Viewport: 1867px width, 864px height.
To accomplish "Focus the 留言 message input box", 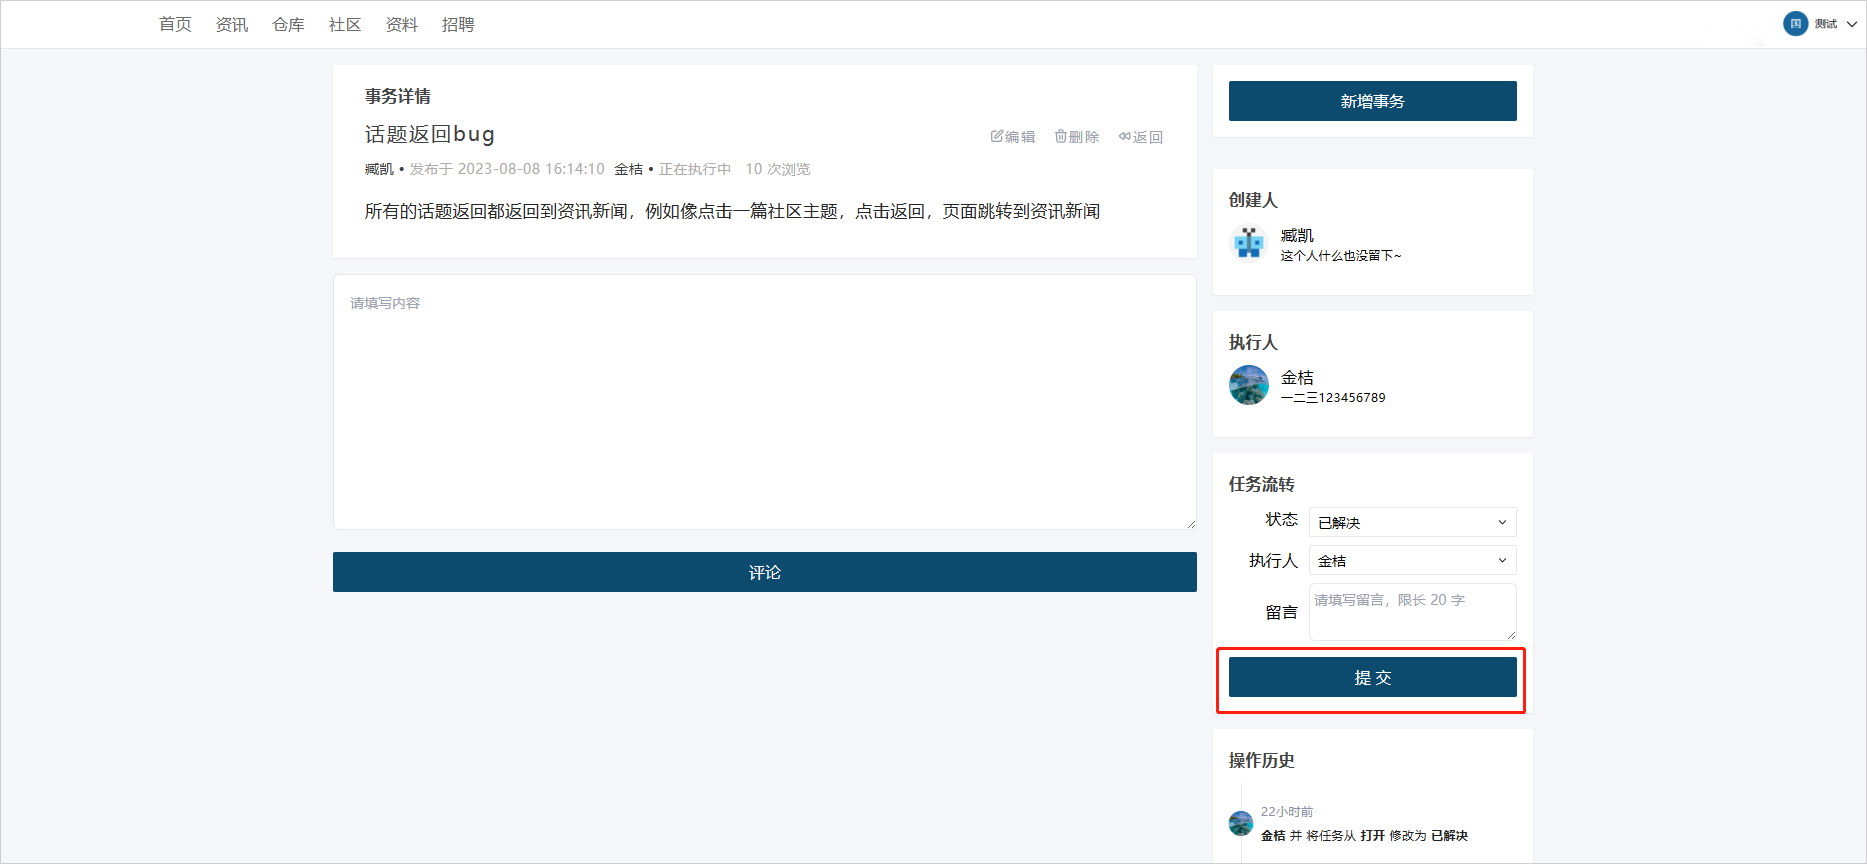I will (x=1412, y=611).
